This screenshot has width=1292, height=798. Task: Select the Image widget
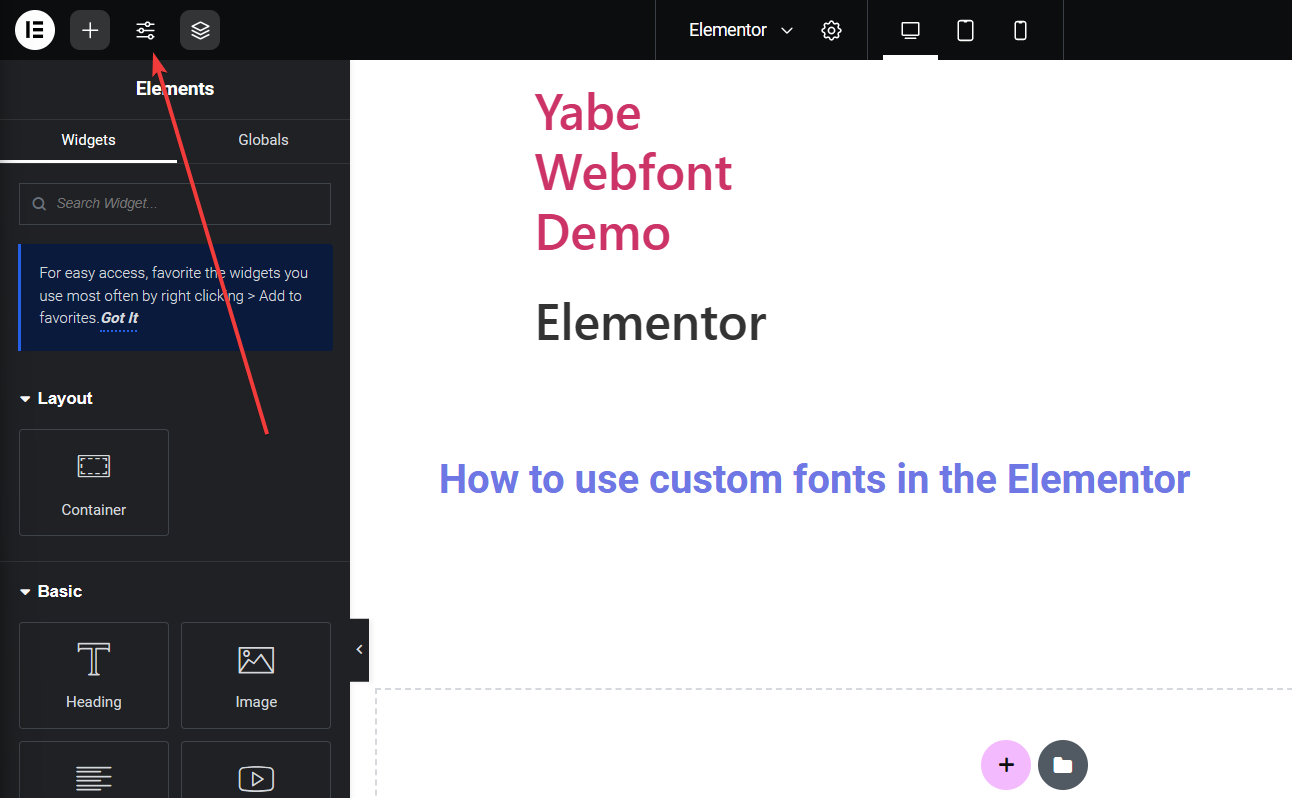[256, 675]
